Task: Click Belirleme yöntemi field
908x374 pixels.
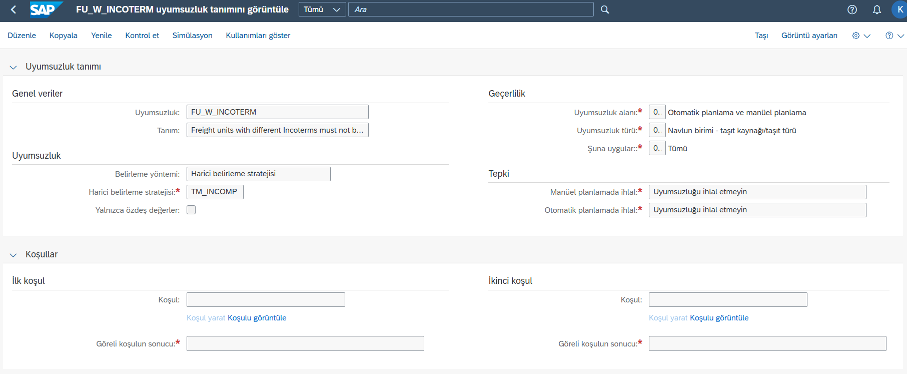Action: point(258,174)
